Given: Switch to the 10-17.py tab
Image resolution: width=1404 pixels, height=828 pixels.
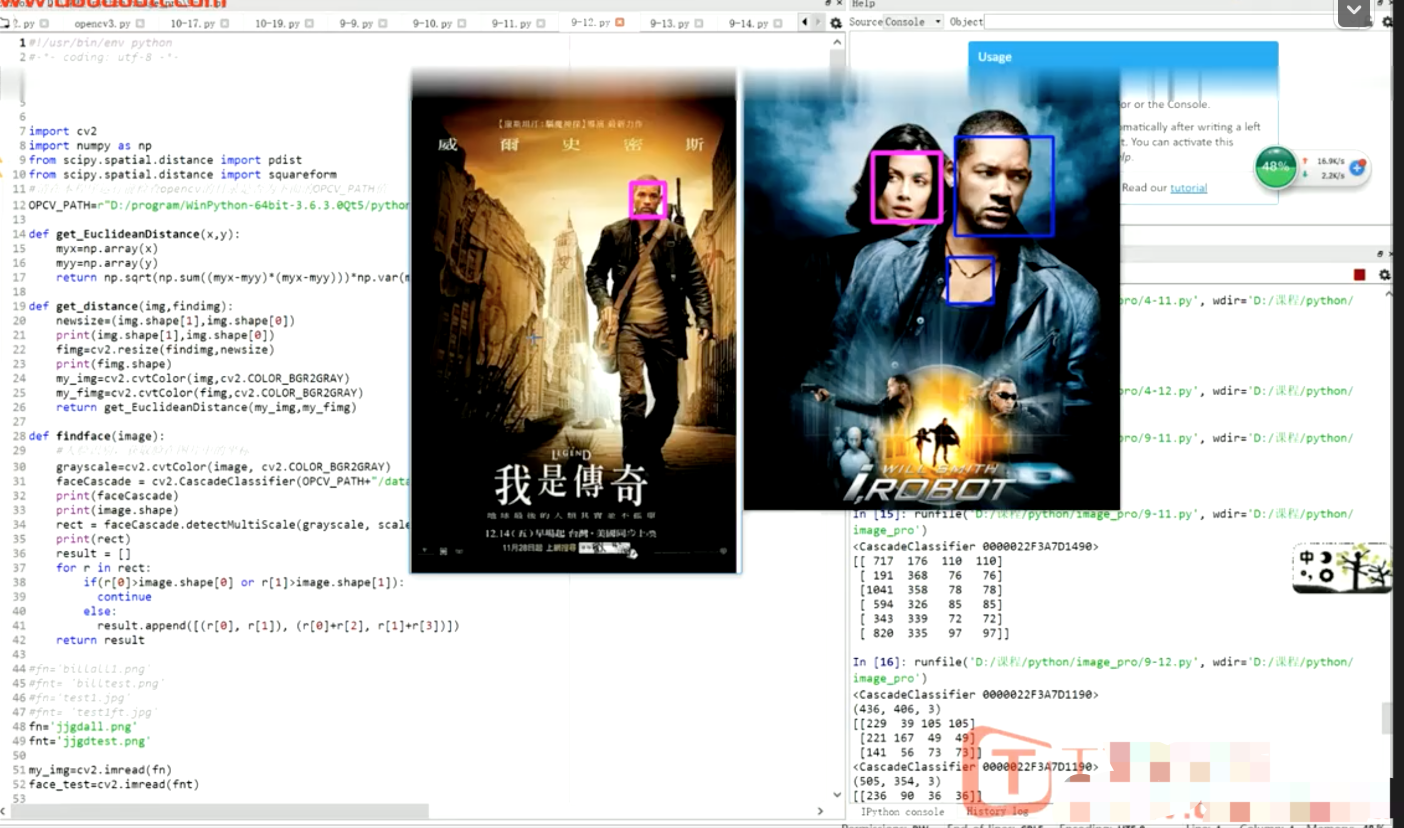Looking at the screenshot, I should [195, 23].
